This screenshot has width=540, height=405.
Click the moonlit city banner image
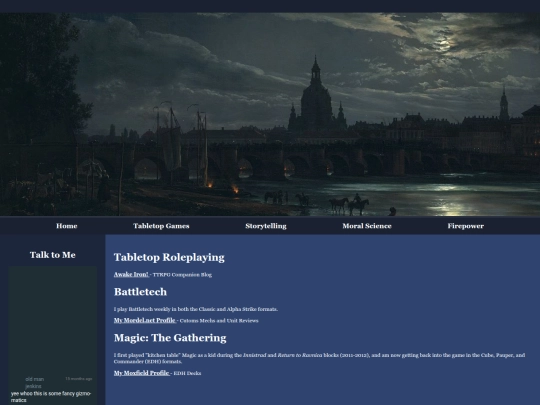point(270,114)
